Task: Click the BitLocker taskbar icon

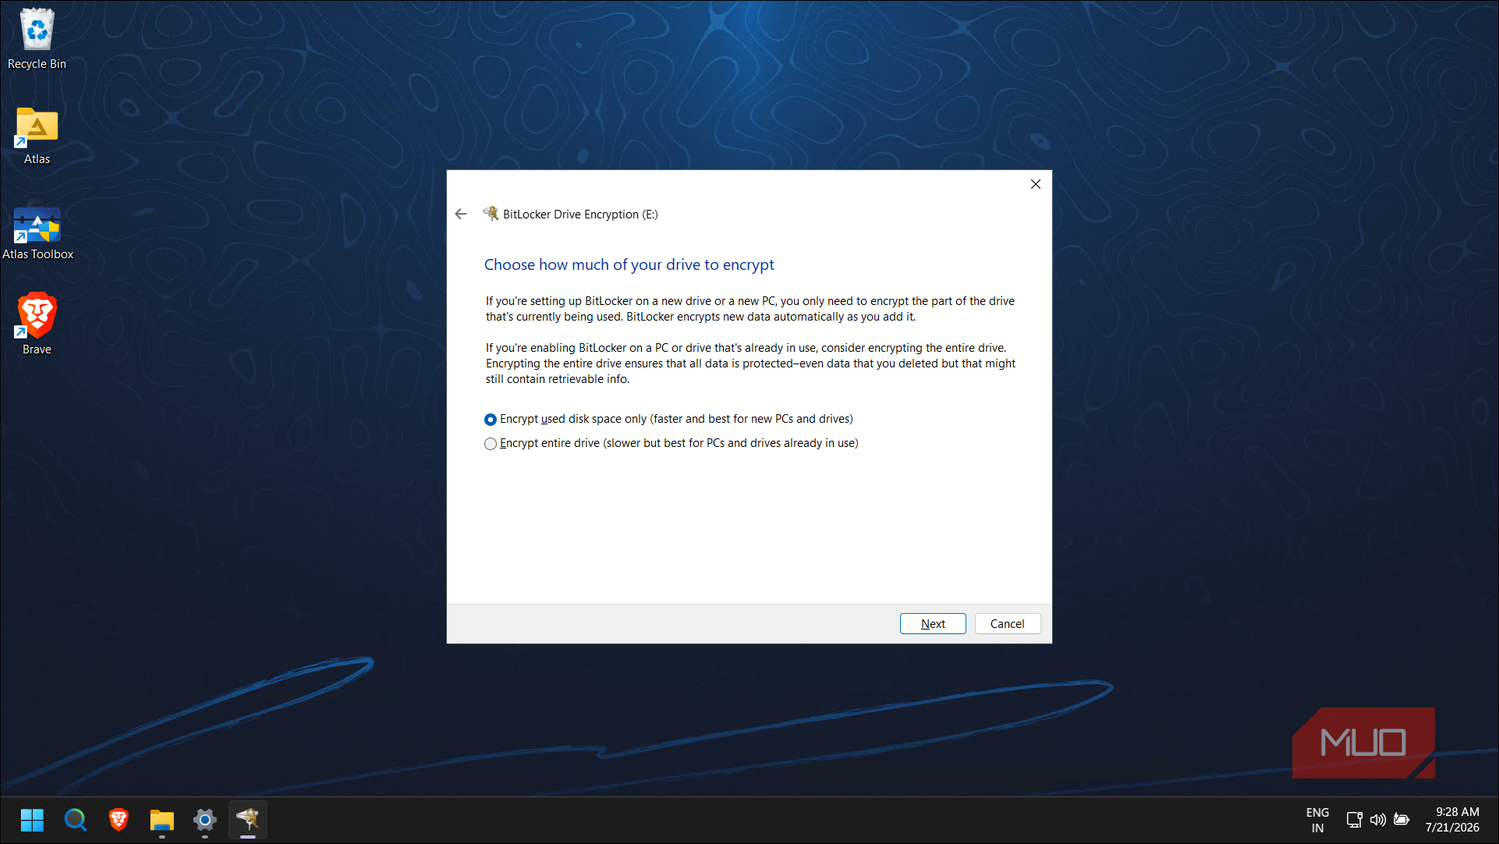Action: tap(248, 820)
